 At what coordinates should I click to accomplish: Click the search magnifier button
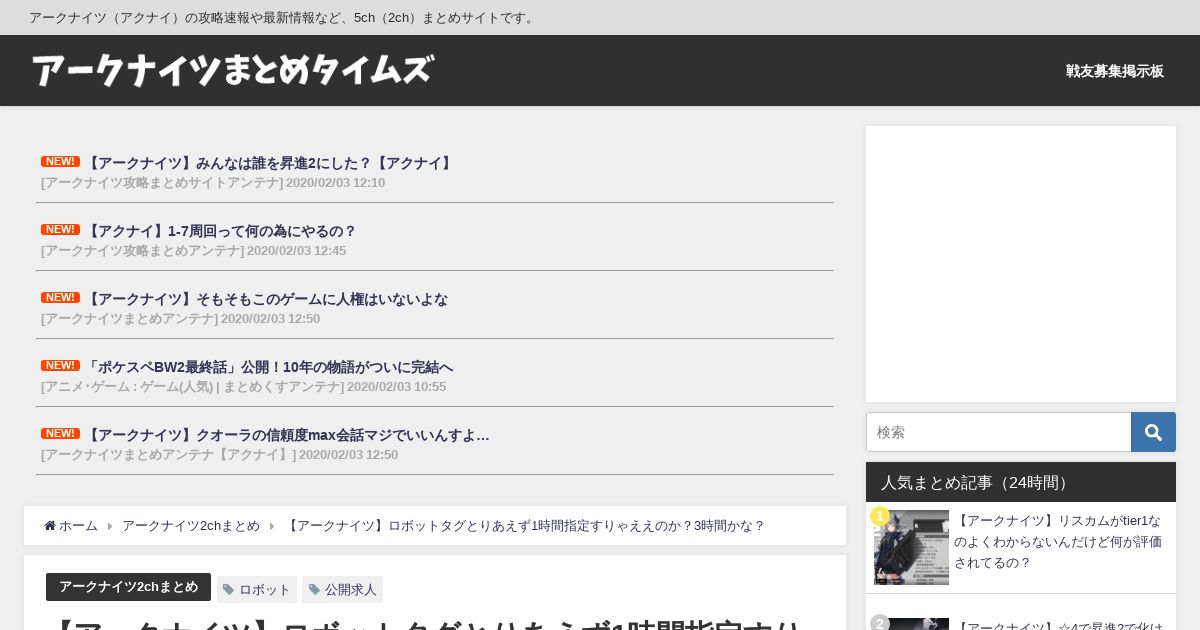coord(1153,432)
